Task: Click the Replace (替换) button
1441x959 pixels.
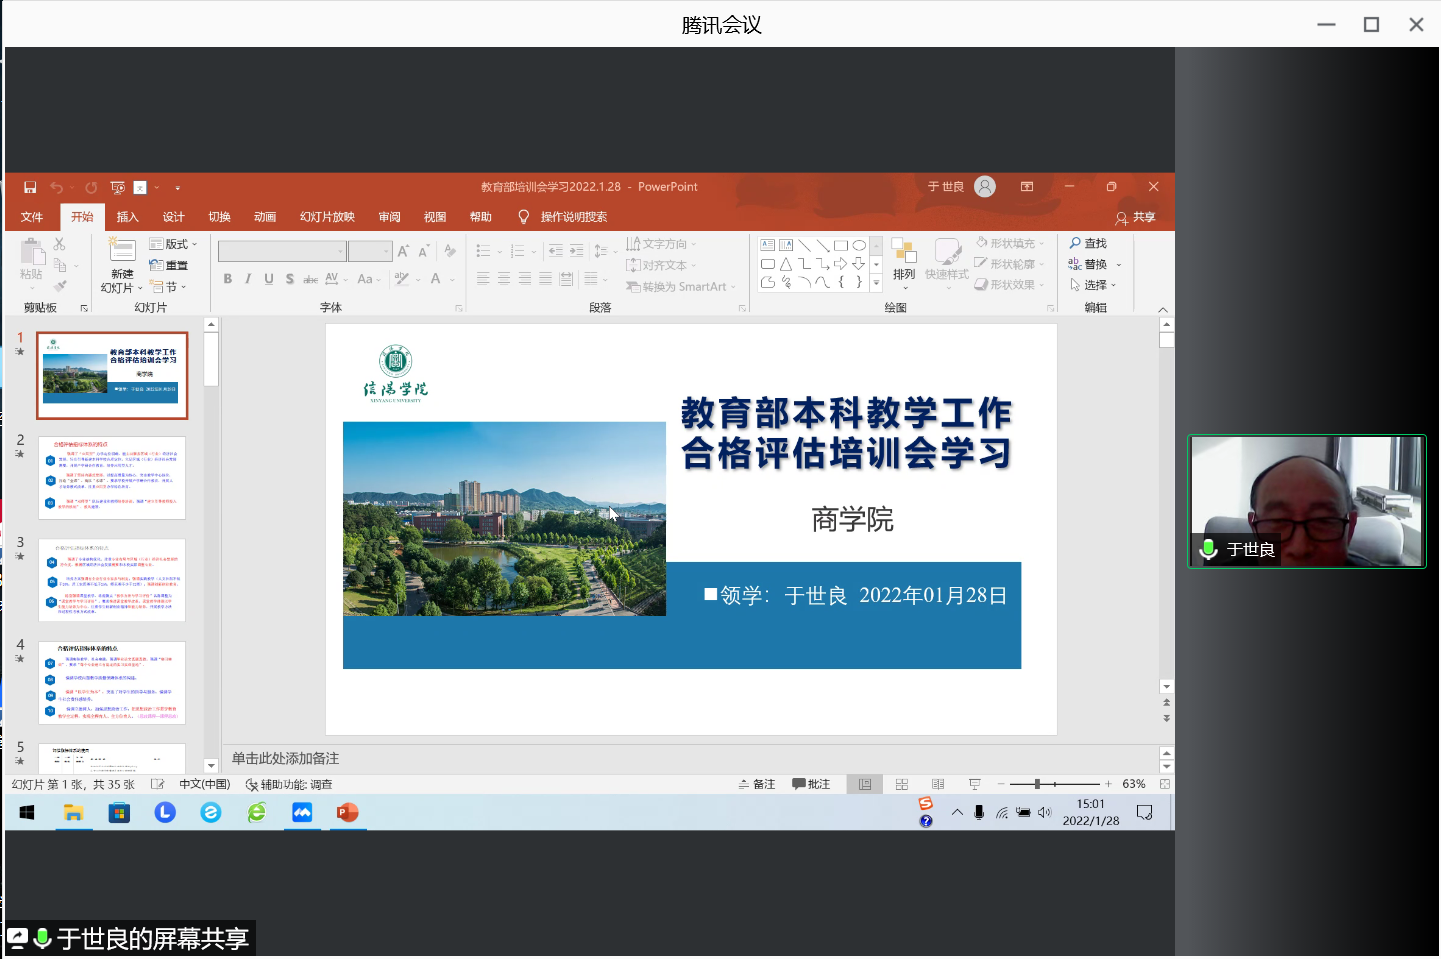Action: (1089, 264)
